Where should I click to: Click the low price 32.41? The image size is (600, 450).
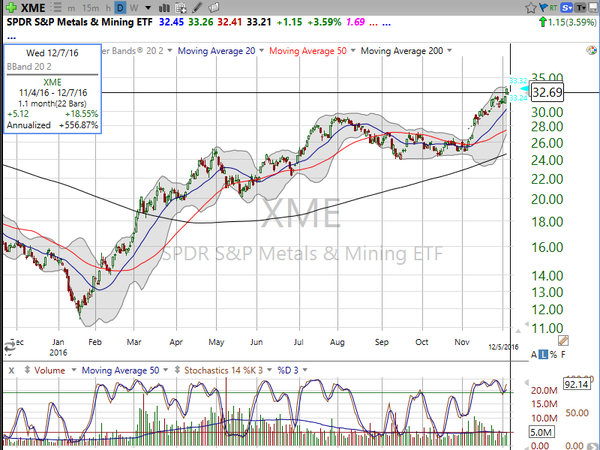[x=230, y=22]
